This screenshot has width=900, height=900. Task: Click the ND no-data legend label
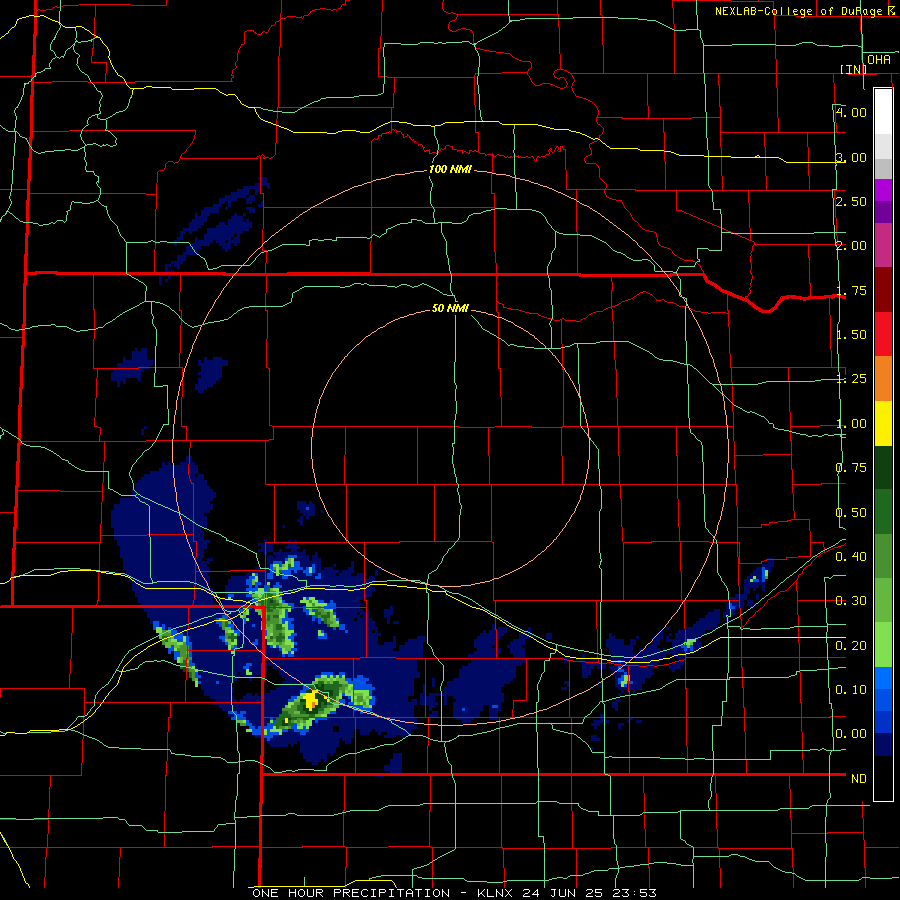859,779
